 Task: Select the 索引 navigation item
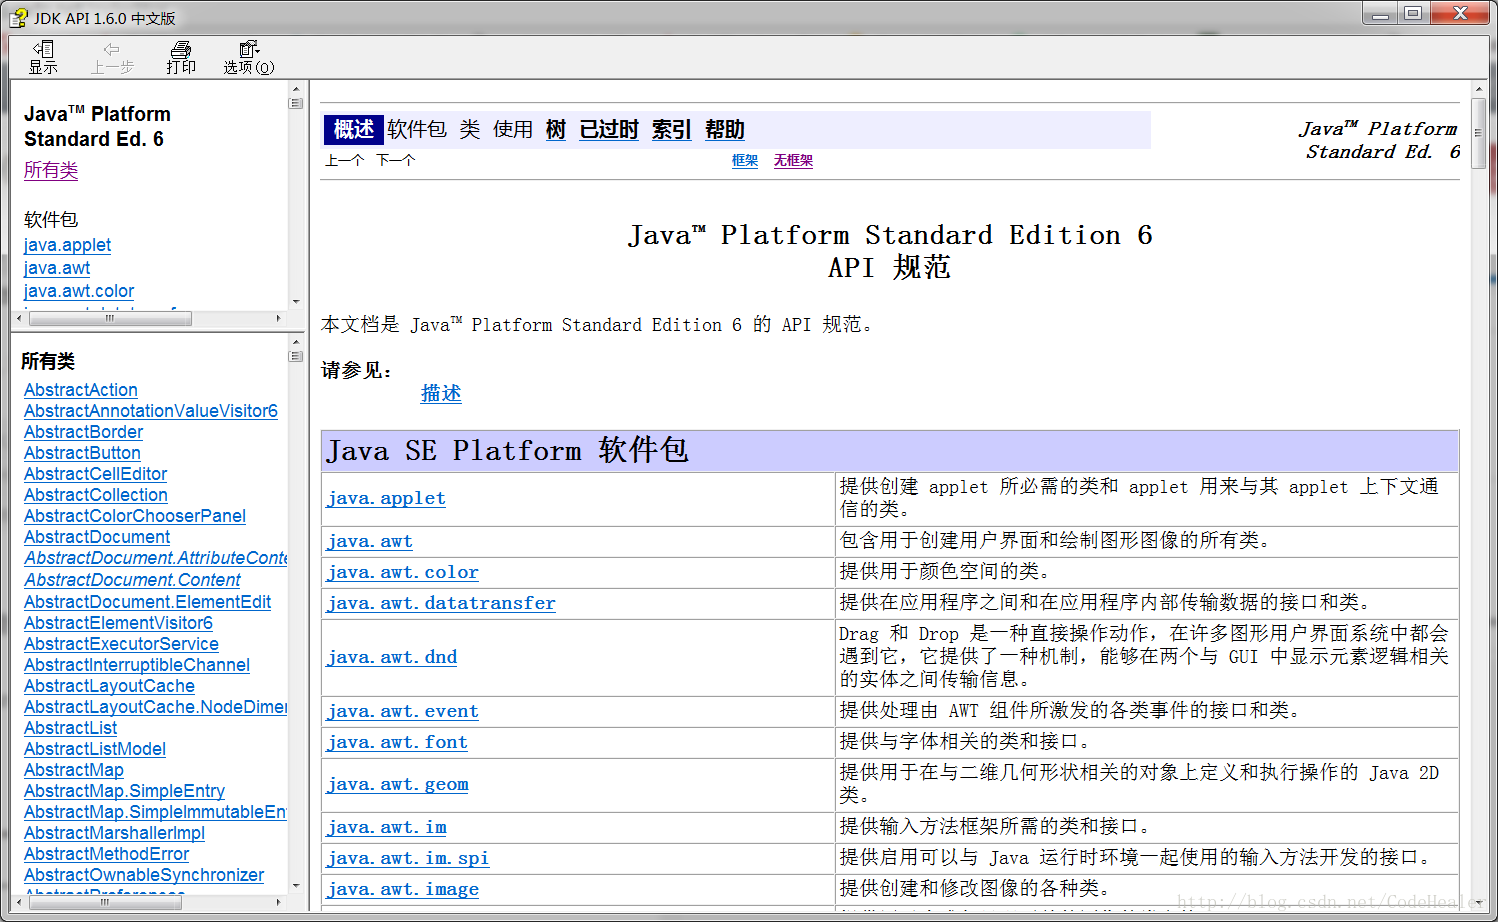coord(672,129)
